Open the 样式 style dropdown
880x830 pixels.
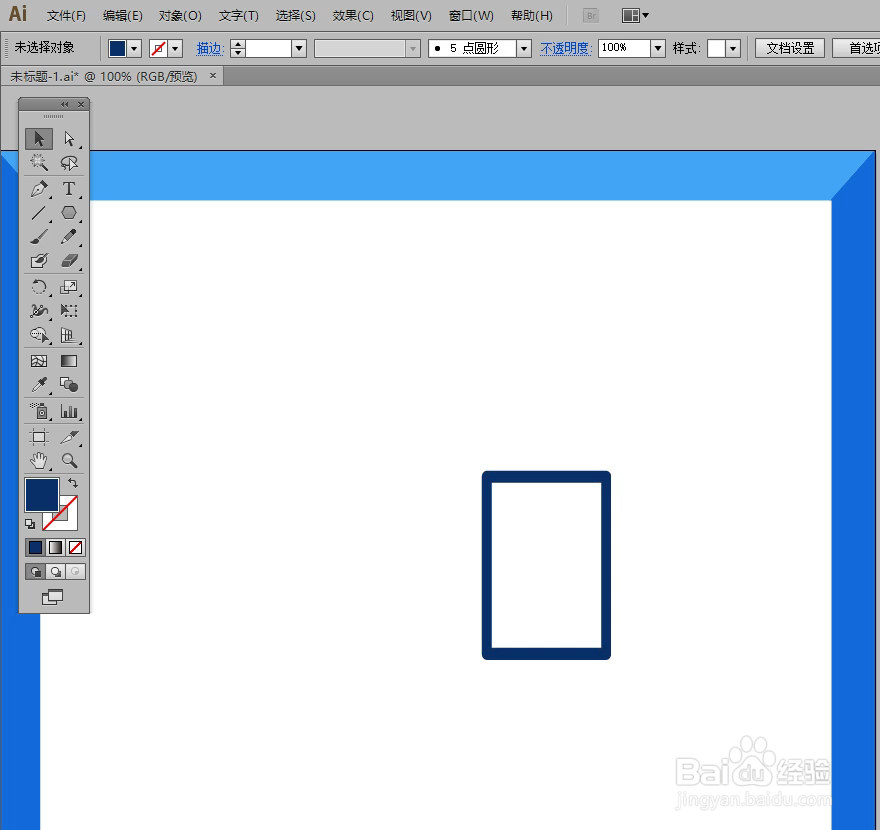732,49
